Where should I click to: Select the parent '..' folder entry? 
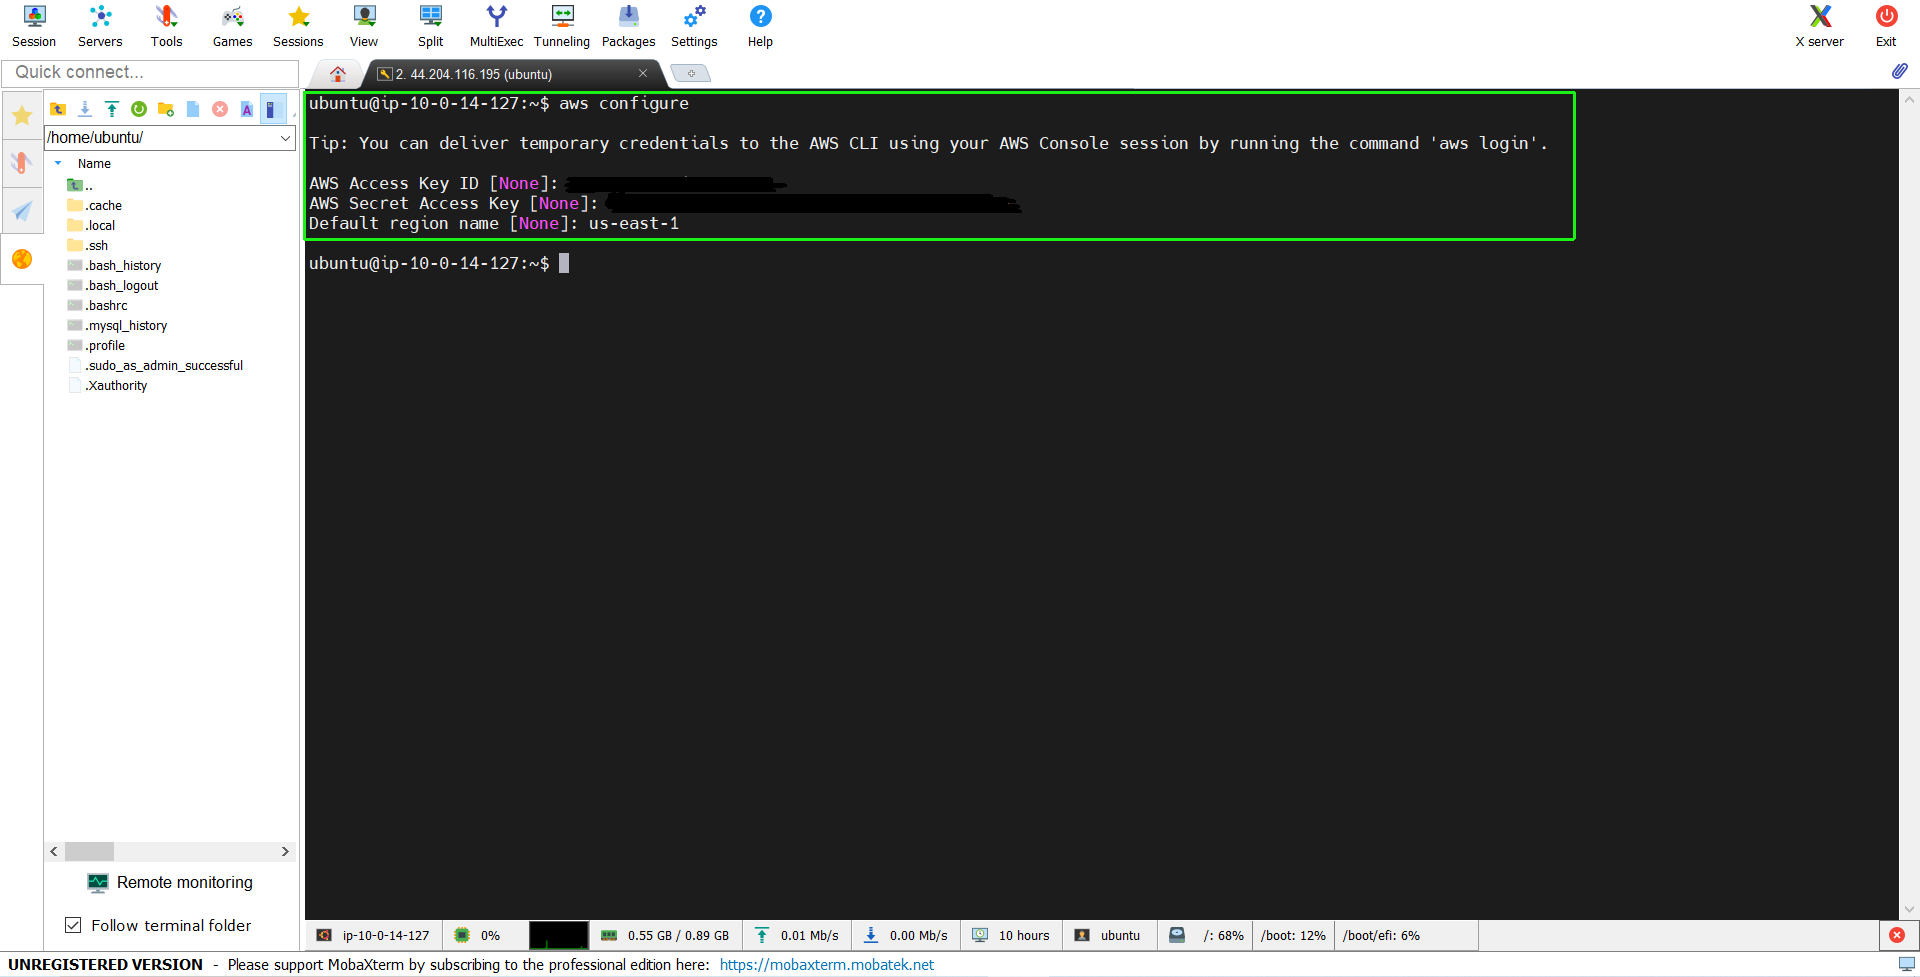(80, 185)
